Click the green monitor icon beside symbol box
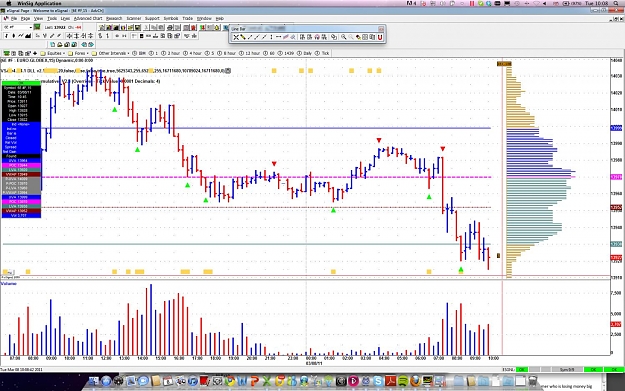This screenshot has height=391, width=625. point(37,27)
